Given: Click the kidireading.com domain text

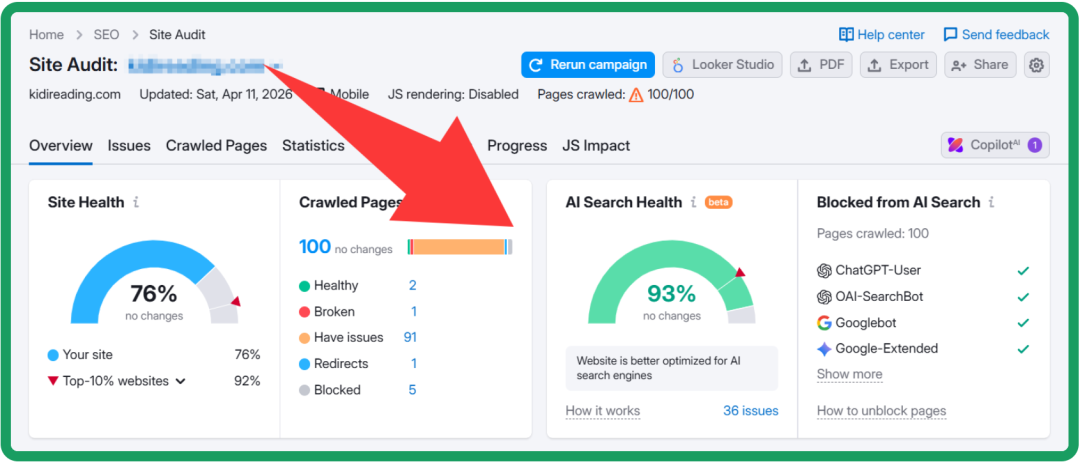Looking at the screenshot, I should 75,94.
